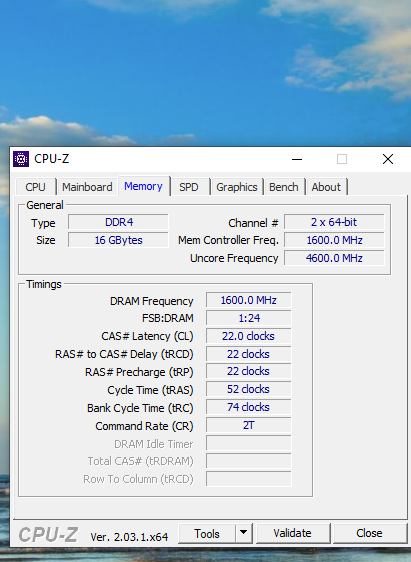Open the Bench tab

click(x=284, y=187)
